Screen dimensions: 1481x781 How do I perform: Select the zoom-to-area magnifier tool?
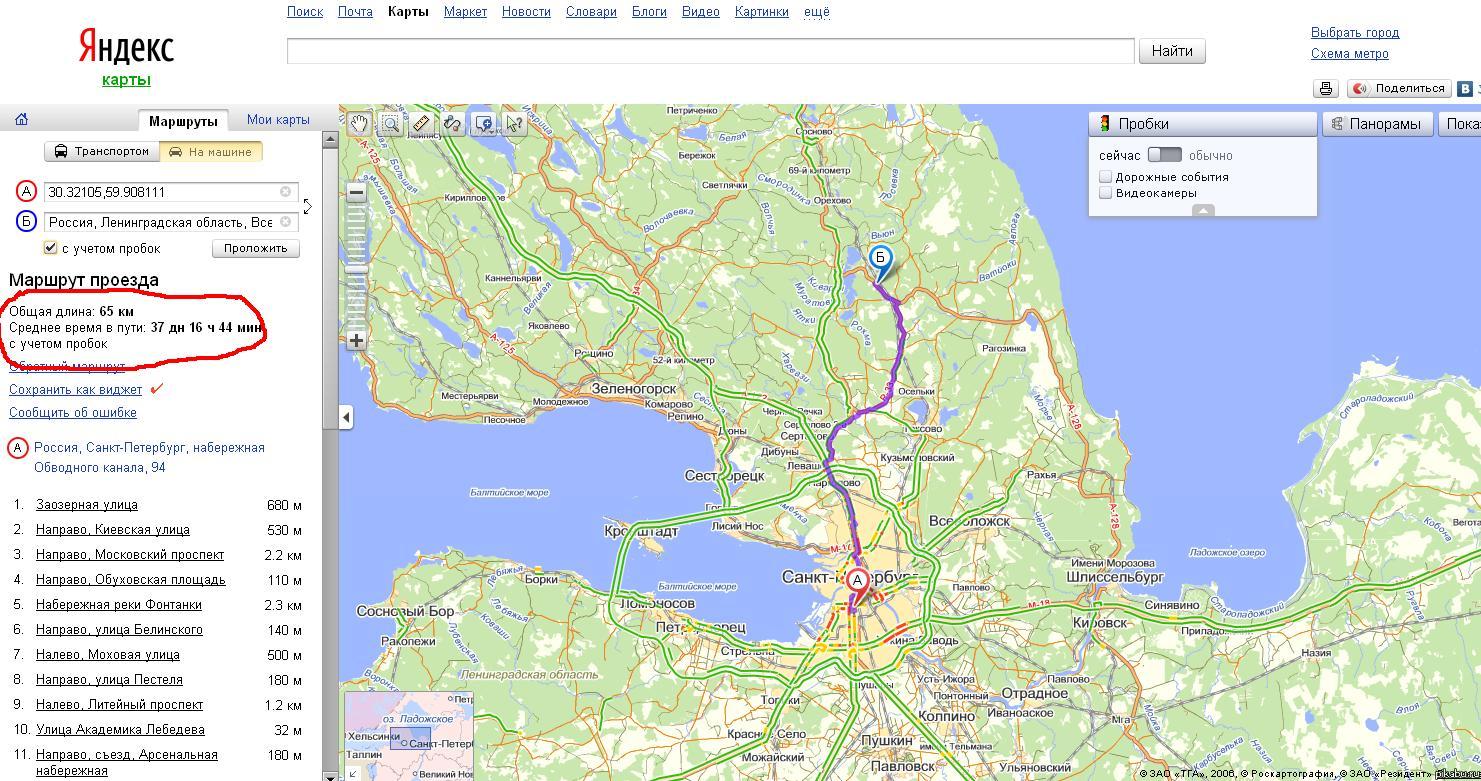390,124
